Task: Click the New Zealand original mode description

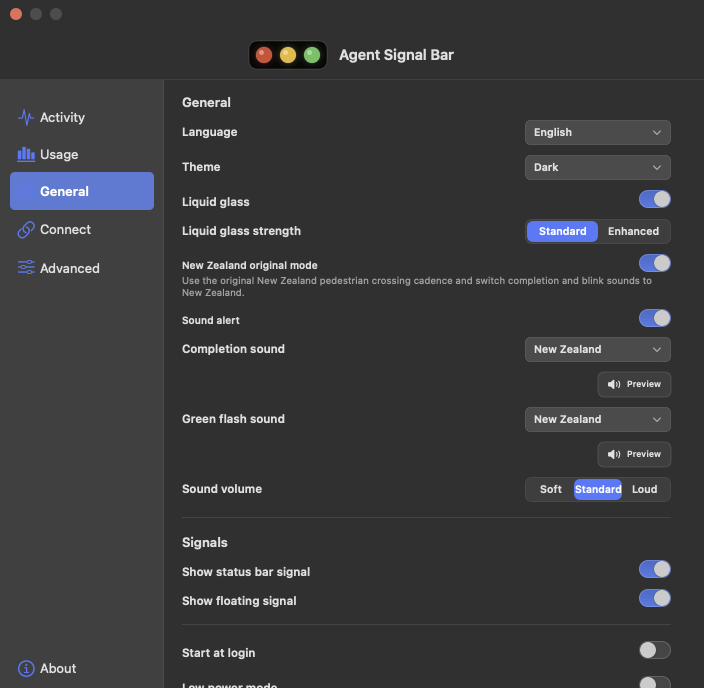Action: (x=417, y=287)
